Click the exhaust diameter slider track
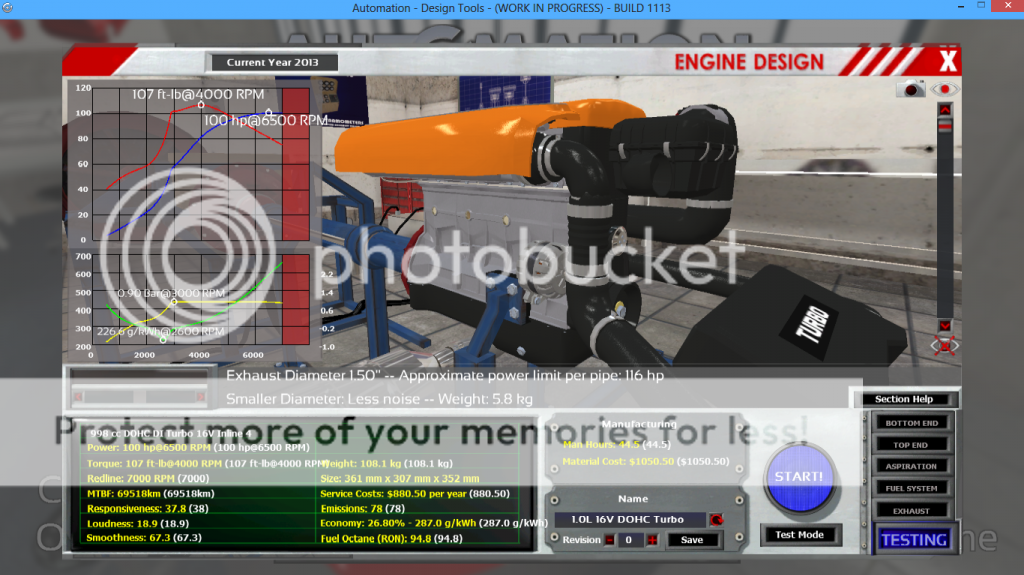1024x575 pixels. click(139, 397)
